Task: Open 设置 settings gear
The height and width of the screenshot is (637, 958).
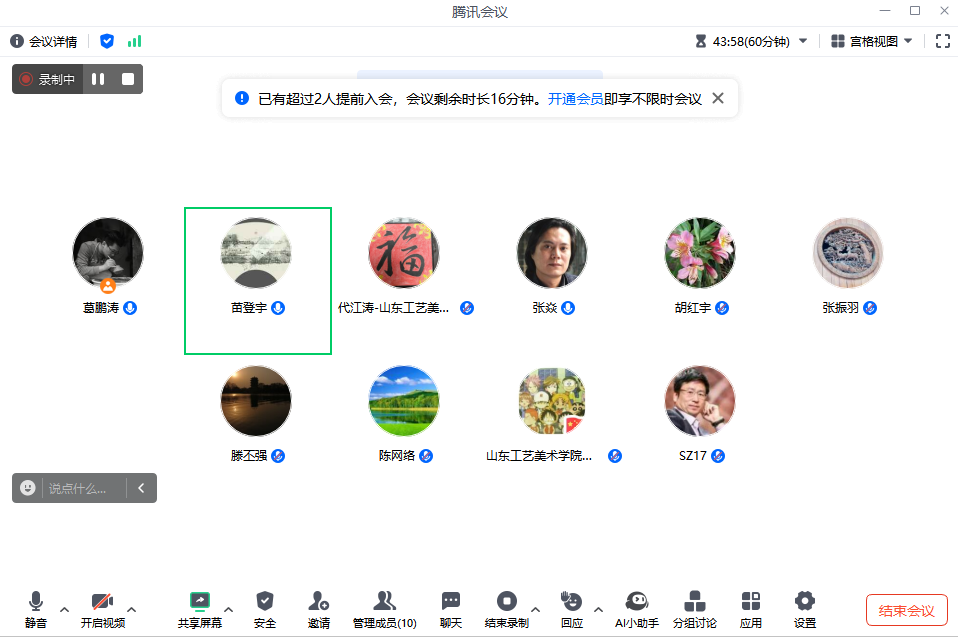Action: click(x=805, y=610)
